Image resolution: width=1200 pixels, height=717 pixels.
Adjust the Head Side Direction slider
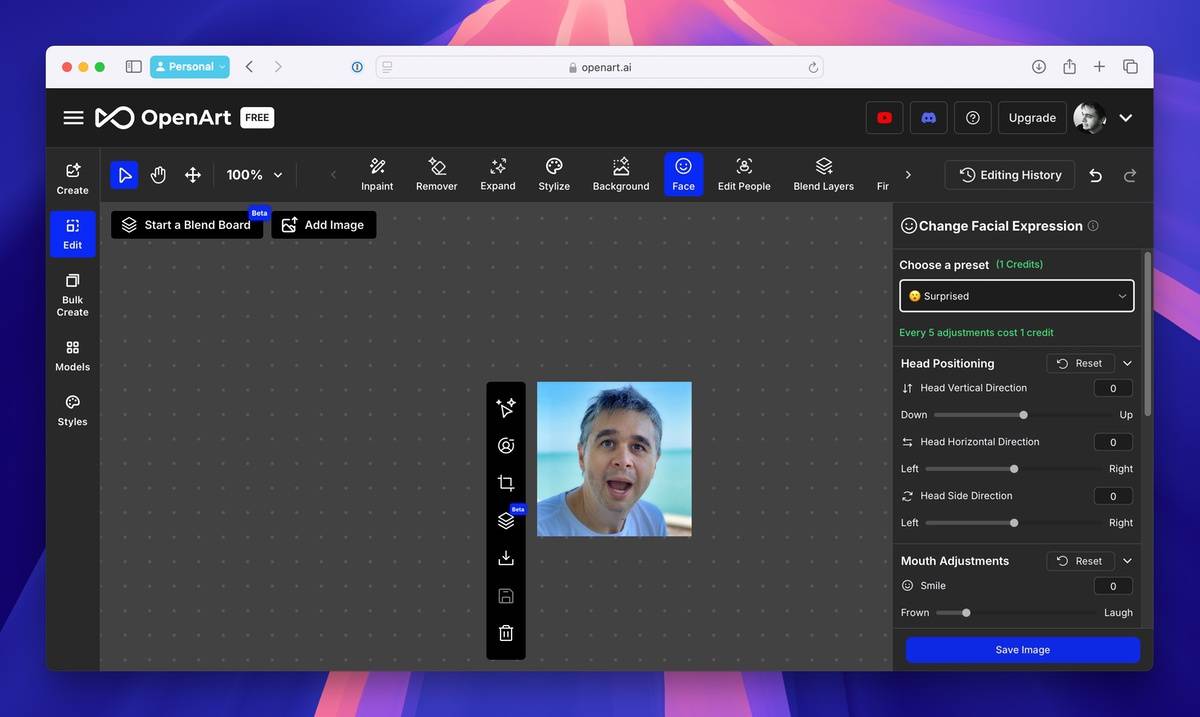click(x=1014, y=523)
